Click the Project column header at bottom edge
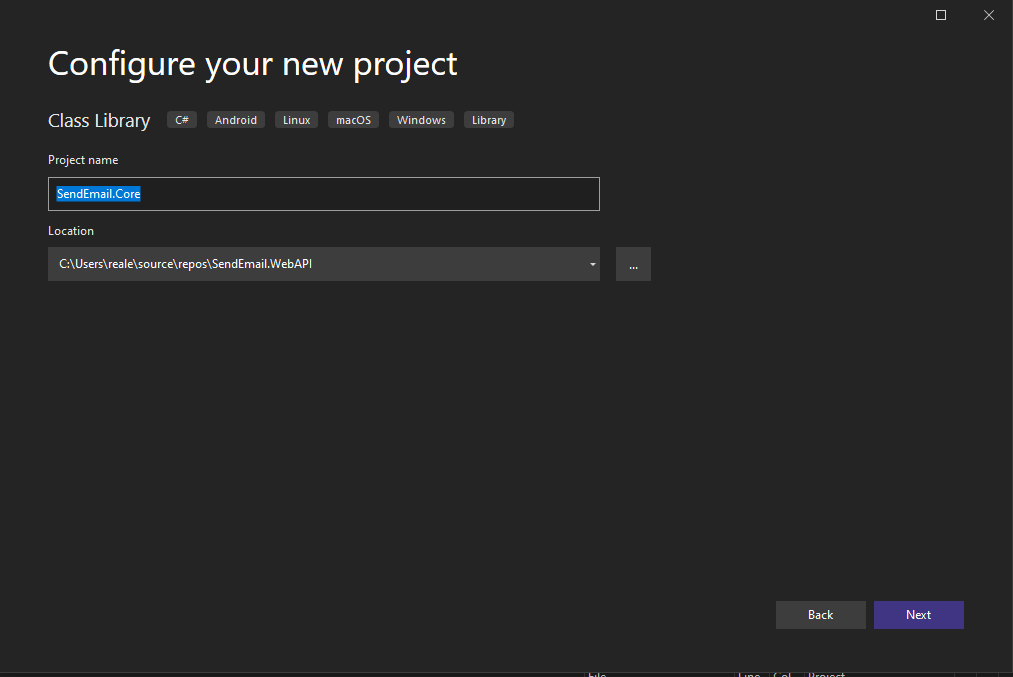 click(827, 674)
